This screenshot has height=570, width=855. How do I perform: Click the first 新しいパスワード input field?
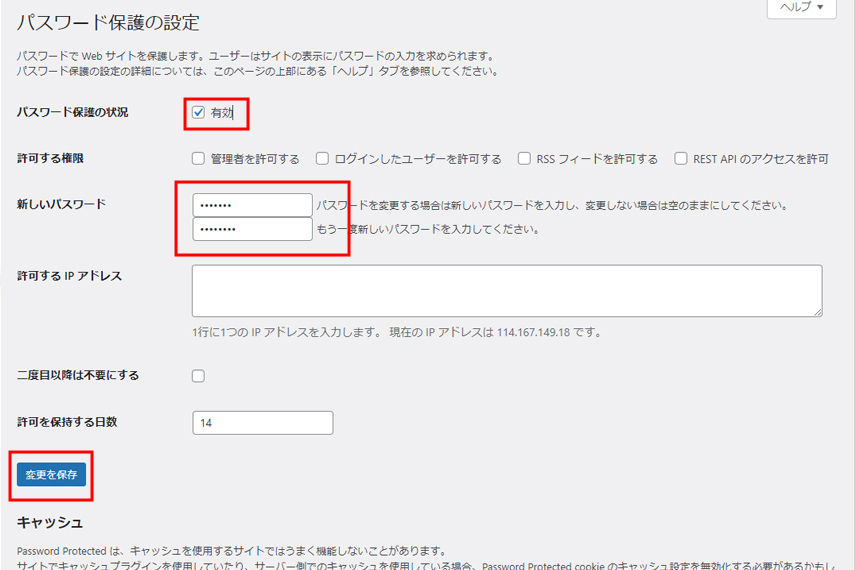(x=252, y=205)
